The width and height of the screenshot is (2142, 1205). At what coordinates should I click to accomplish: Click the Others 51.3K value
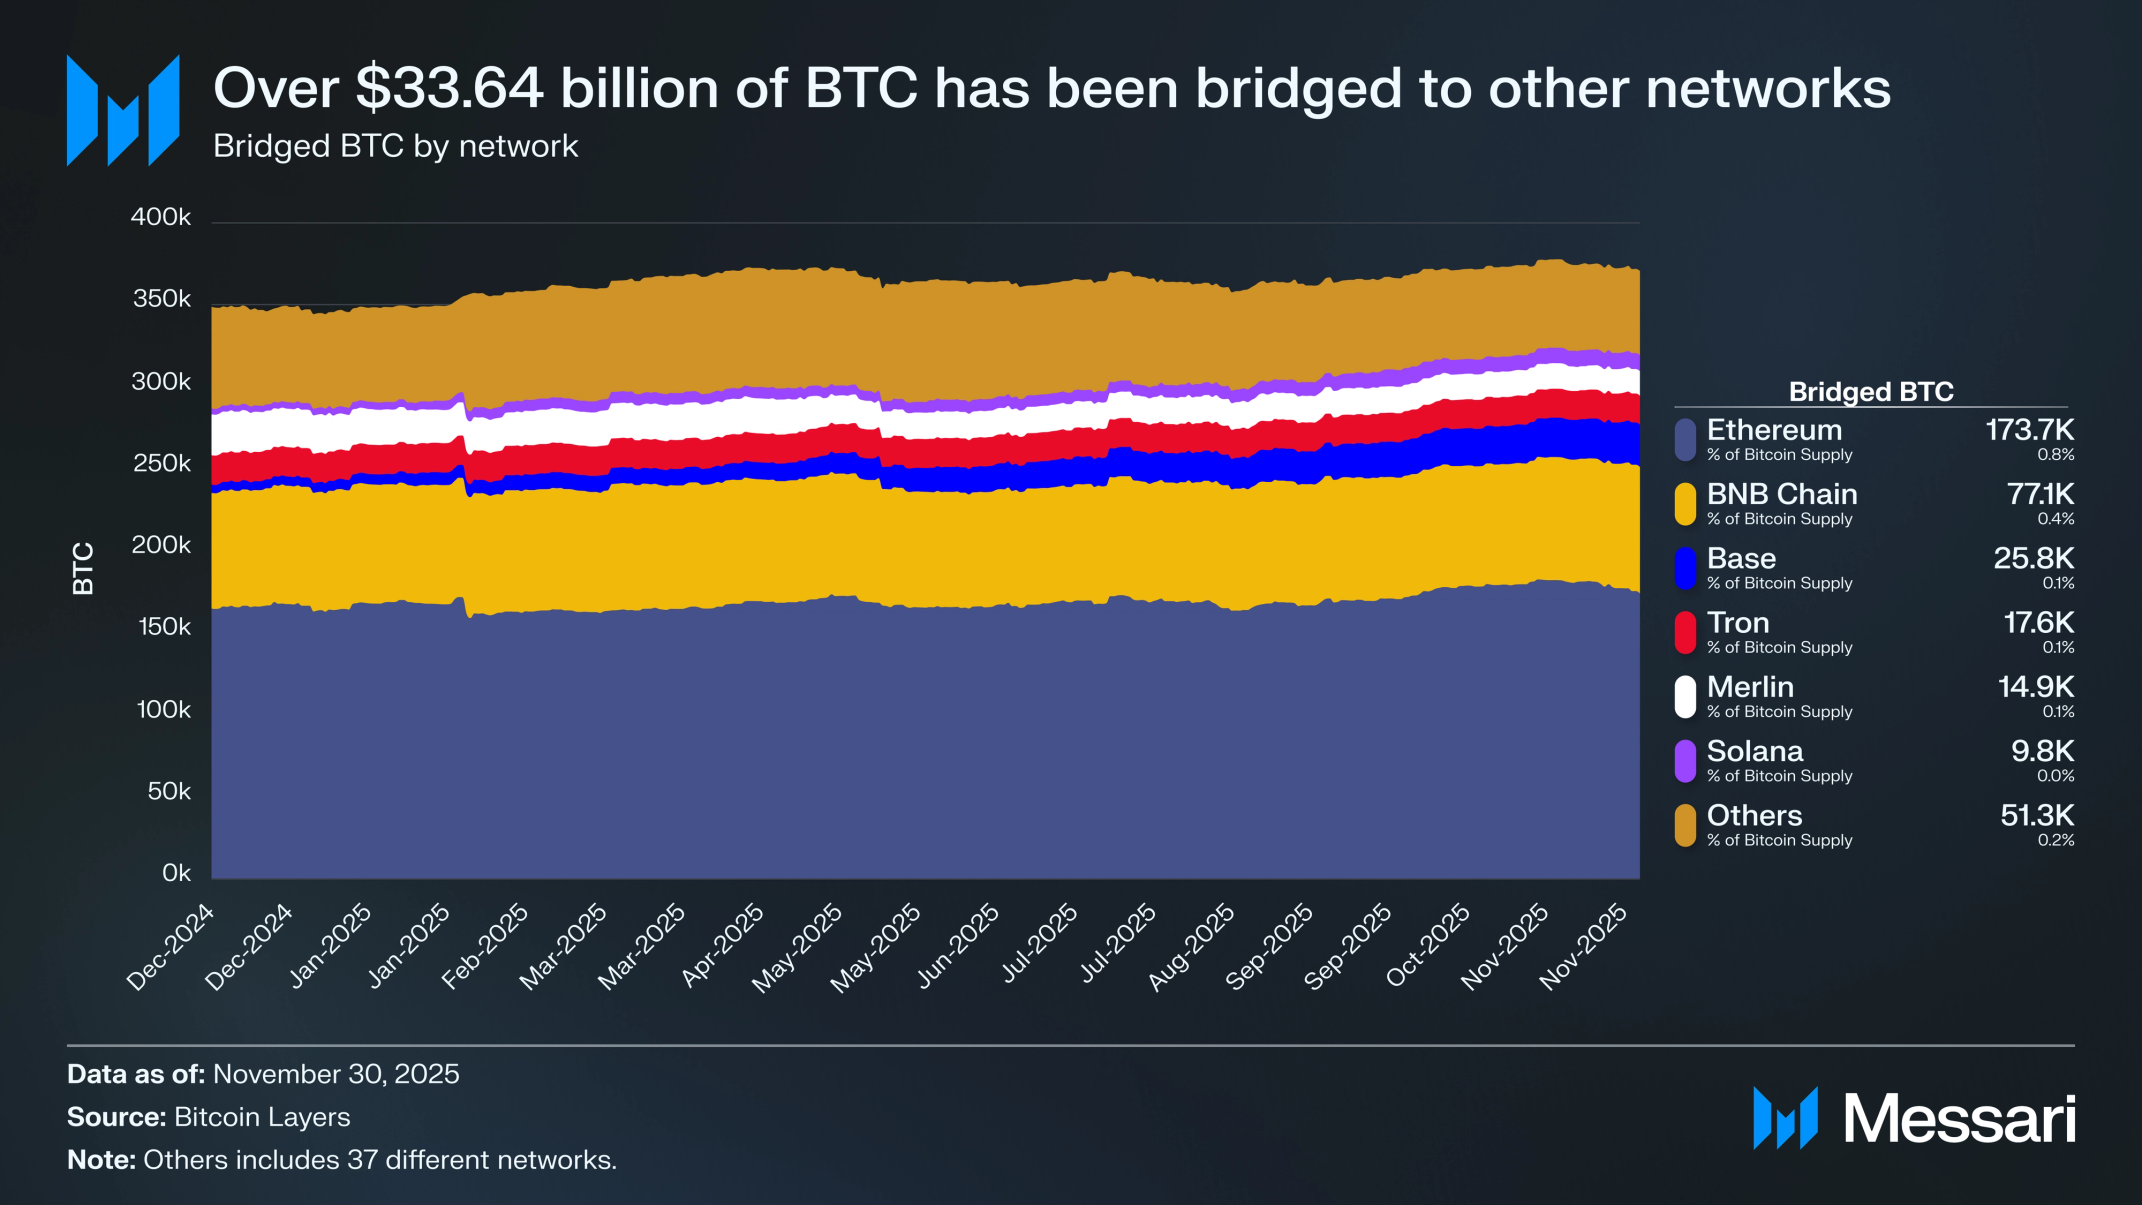[2037, 815]
